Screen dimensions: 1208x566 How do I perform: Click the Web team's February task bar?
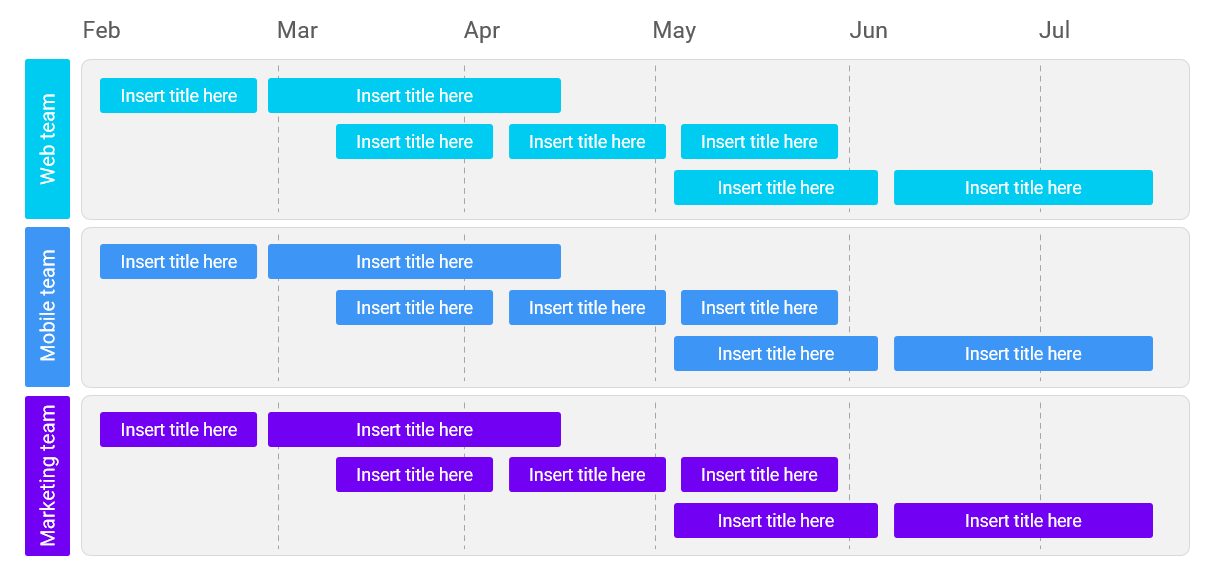pyautogui.click(x=178, y=96)
